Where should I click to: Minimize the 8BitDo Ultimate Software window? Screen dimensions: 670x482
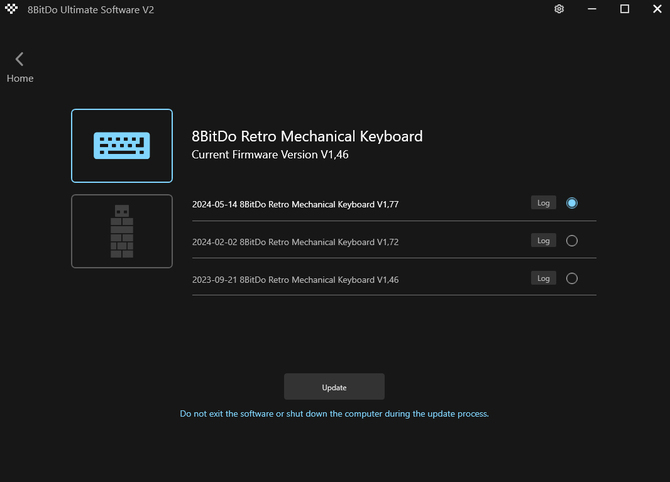592,9
